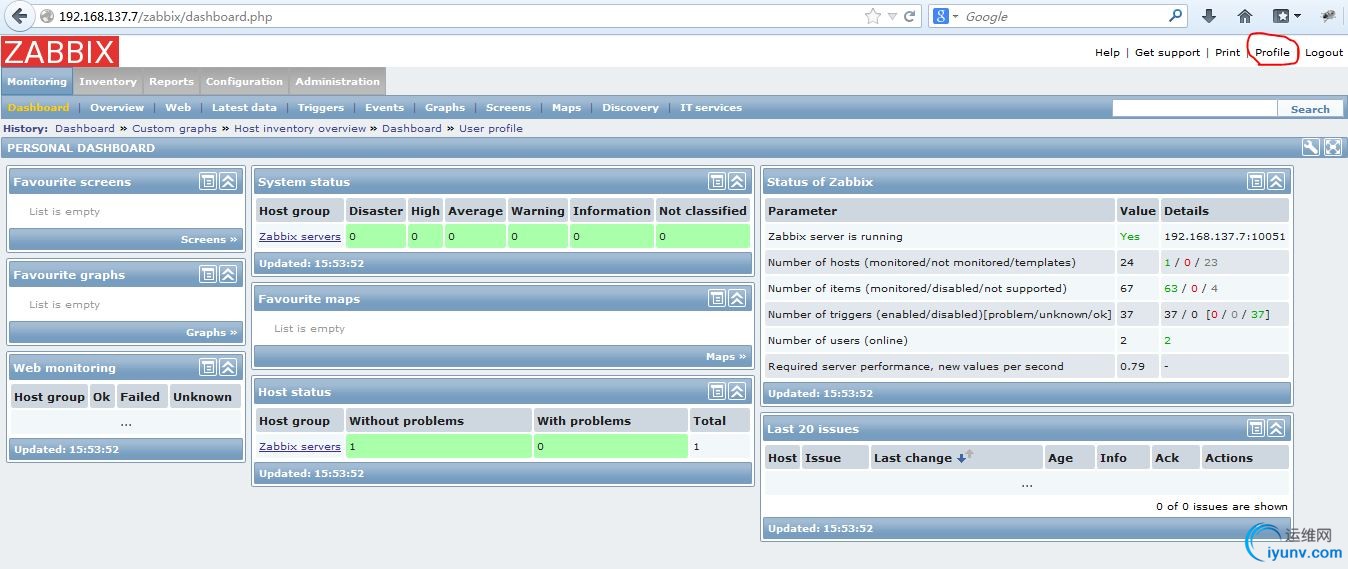This screenshot has width=1348, height=569.
Task: Open the Screens submenu item
Action: pos(508,108)
